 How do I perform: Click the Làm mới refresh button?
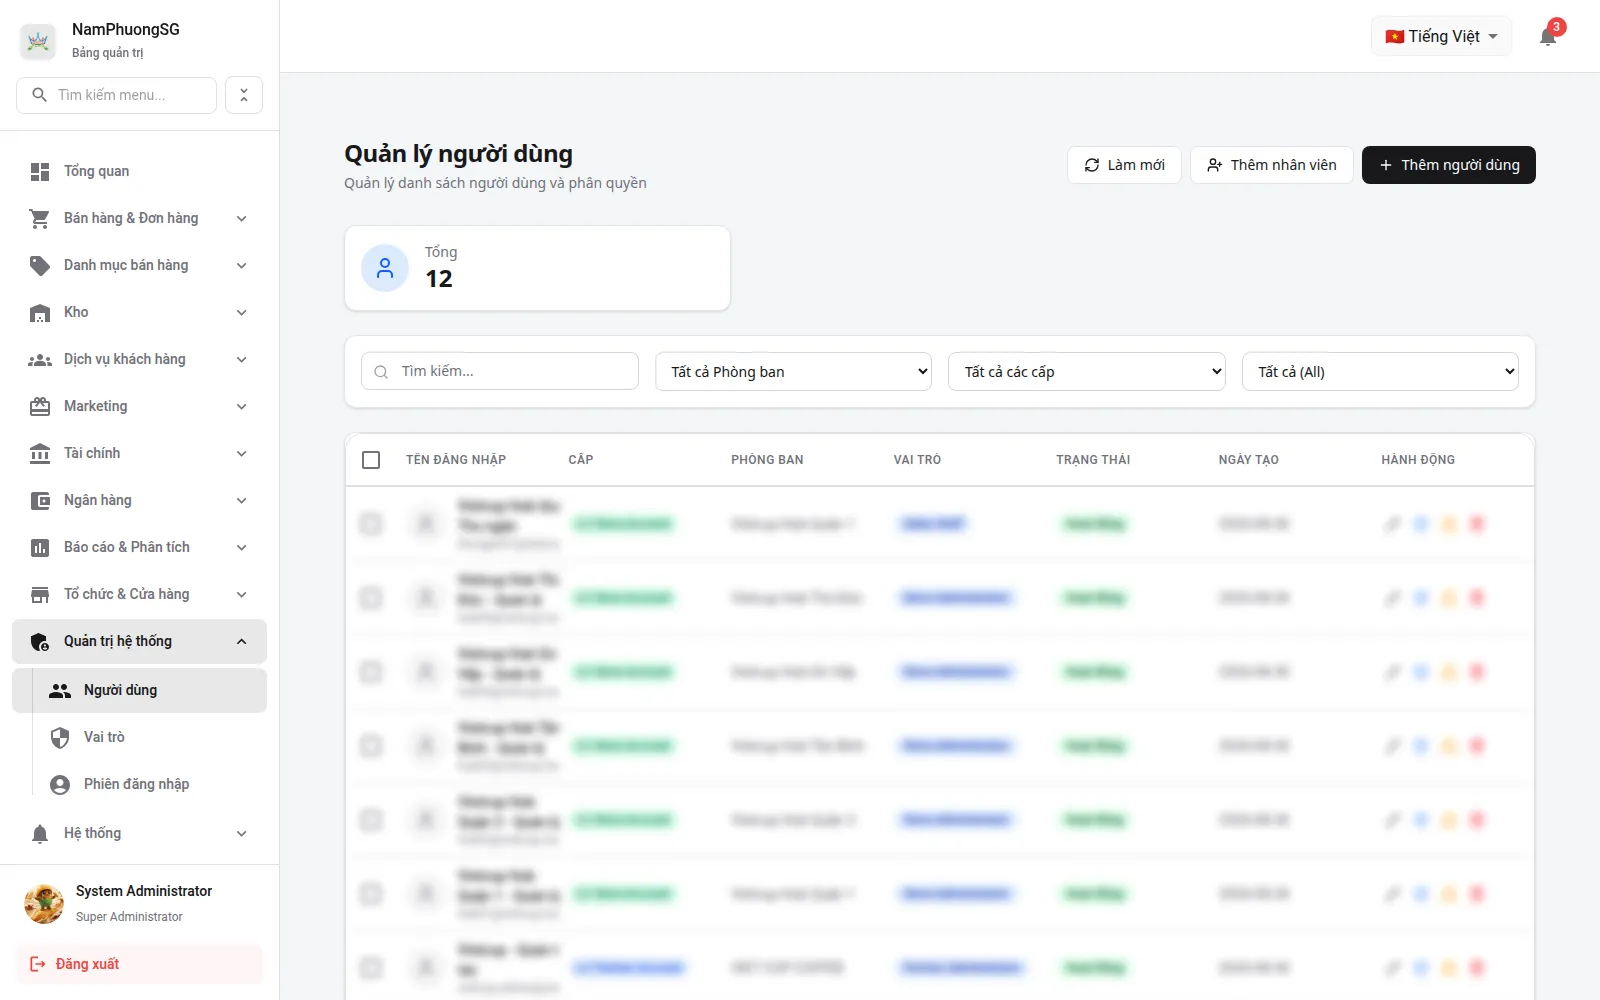pyautogui.click(x=1125, y=165)
